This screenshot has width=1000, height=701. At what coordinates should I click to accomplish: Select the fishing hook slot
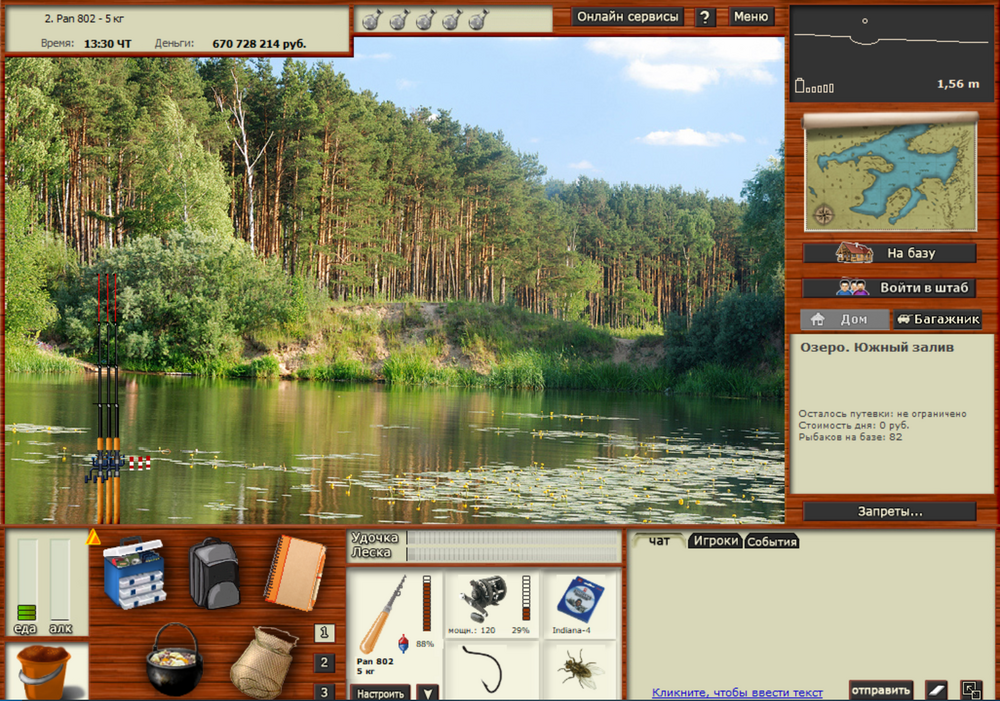coord(483,669)
